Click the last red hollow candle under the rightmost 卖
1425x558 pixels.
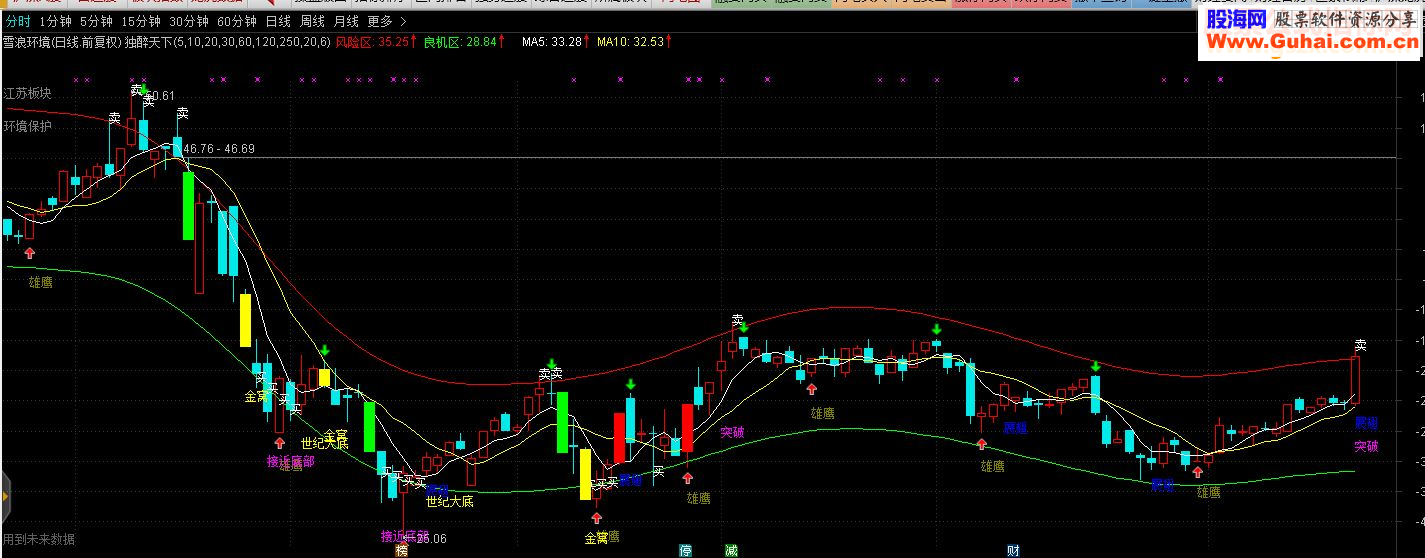tap(1355, 381)
